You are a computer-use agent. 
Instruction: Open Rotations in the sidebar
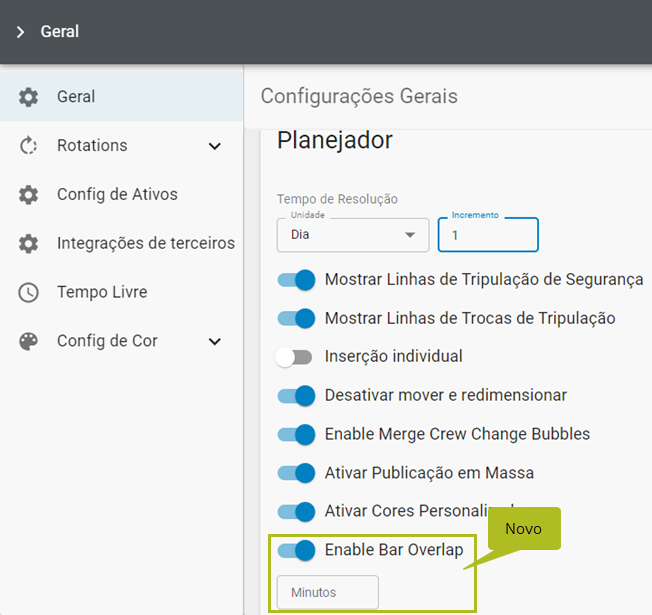point(121,146)
